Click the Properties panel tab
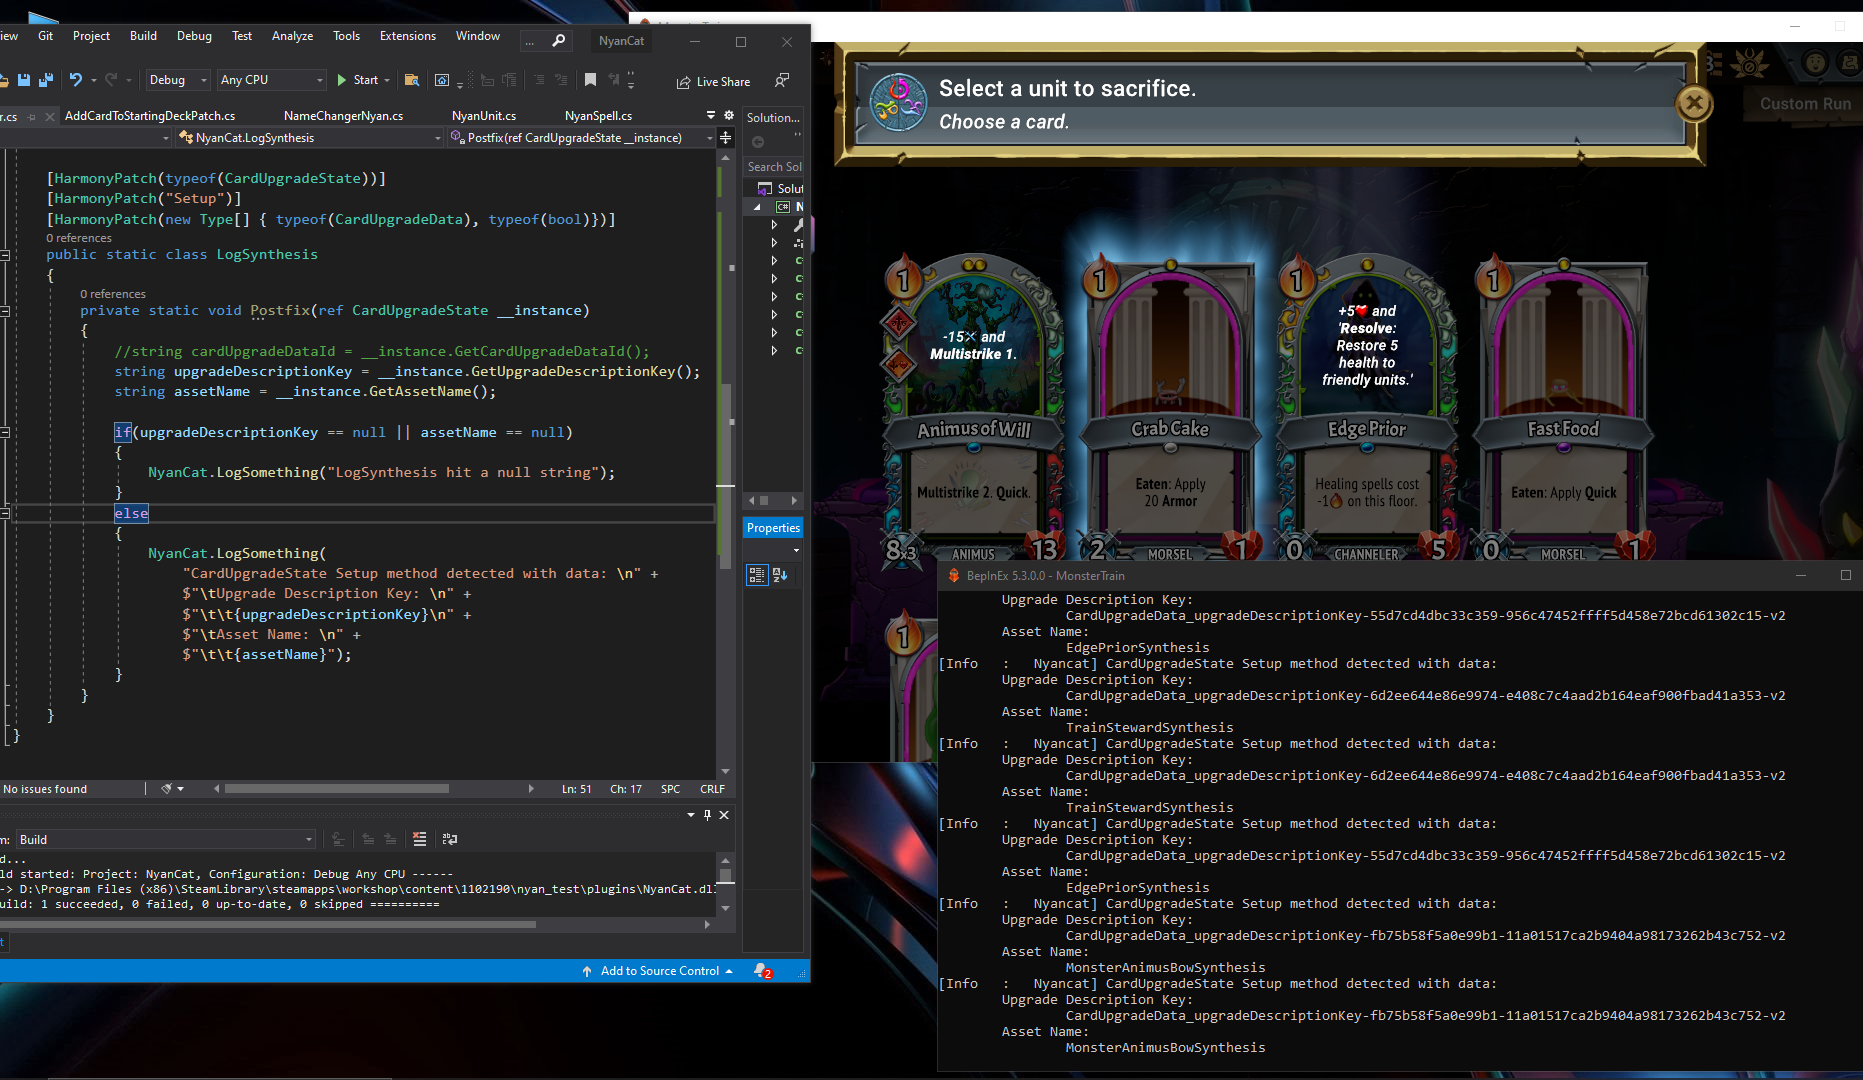This screenshot has width=1863, height=1080. tap(773, 528)
